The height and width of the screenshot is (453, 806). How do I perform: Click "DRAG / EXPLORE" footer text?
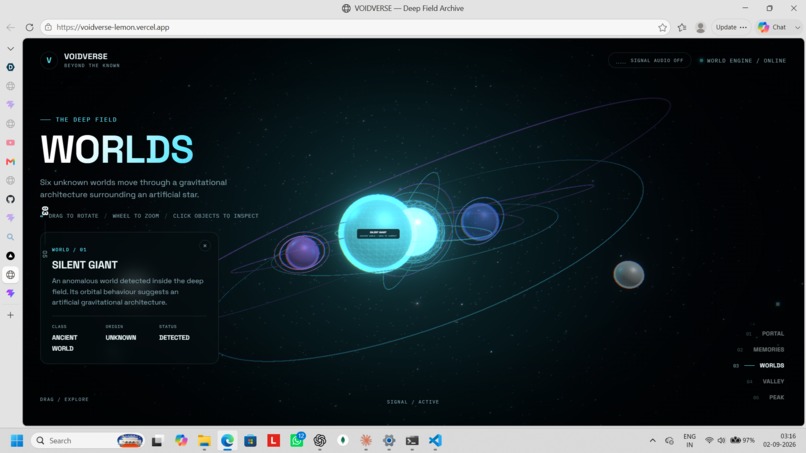(64, 399)
